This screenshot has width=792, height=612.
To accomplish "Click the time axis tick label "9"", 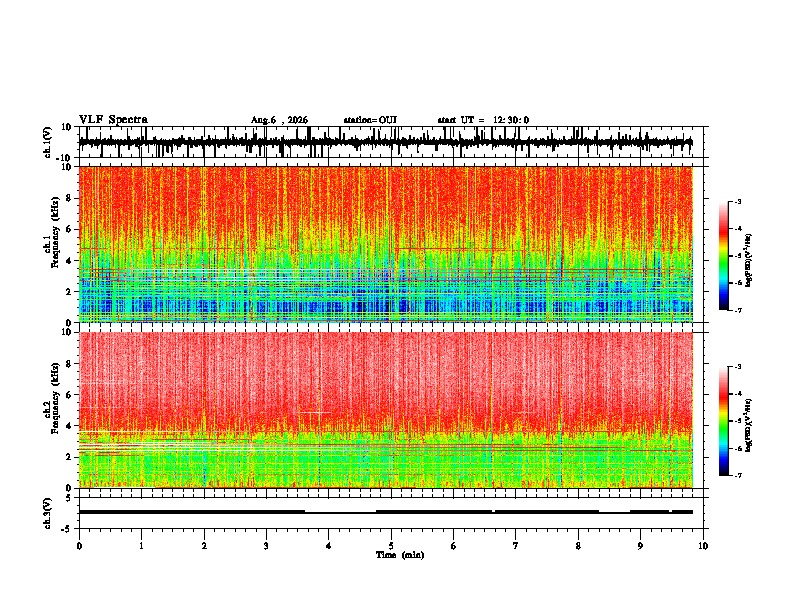I will (x=640, y=546).
